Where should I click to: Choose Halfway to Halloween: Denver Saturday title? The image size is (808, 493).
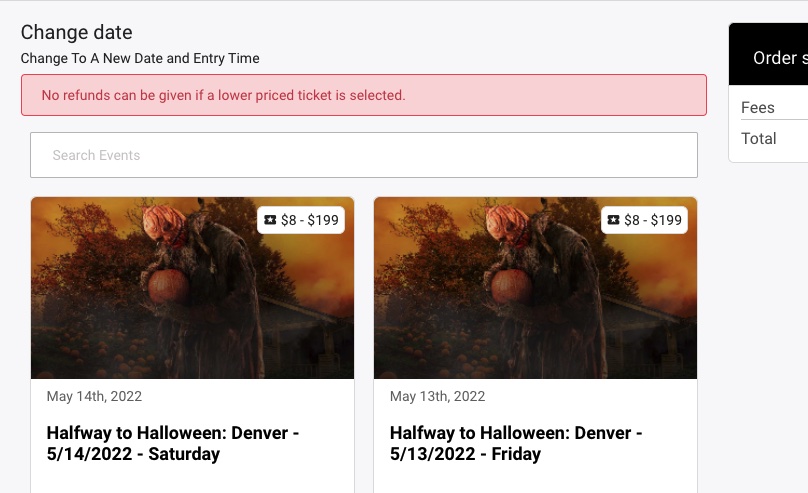(173, 443)
